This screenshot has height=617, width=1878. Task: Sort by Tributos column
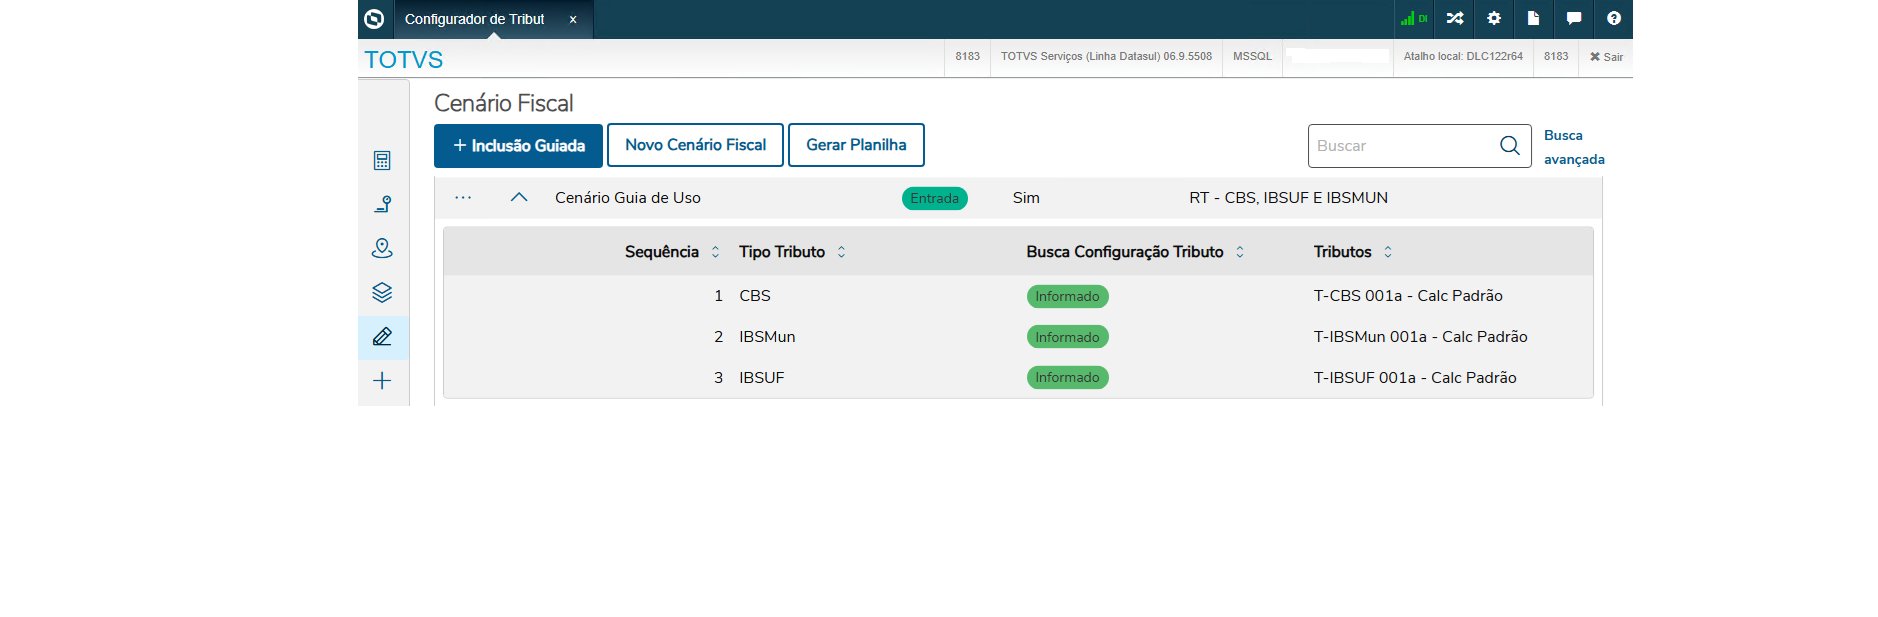click(x=1388, y=252)
